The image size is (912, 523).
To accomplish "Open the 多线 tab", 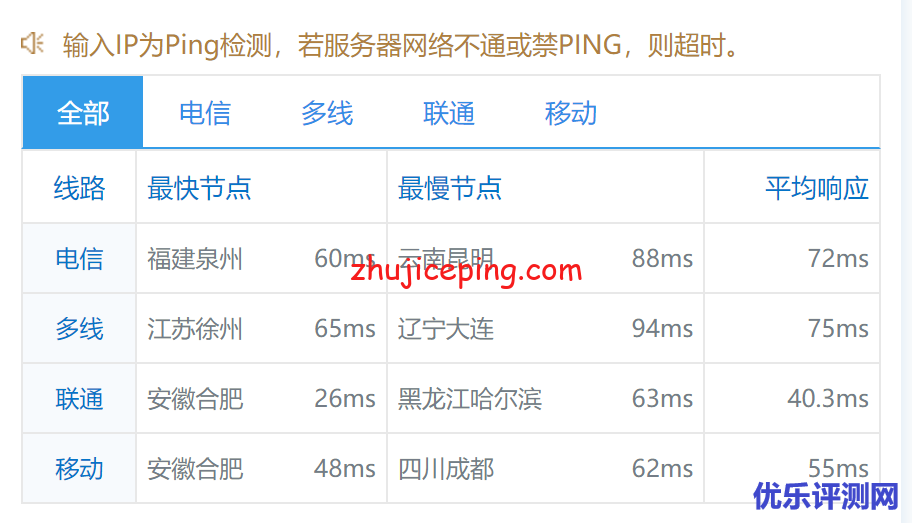I will [327, 112].
